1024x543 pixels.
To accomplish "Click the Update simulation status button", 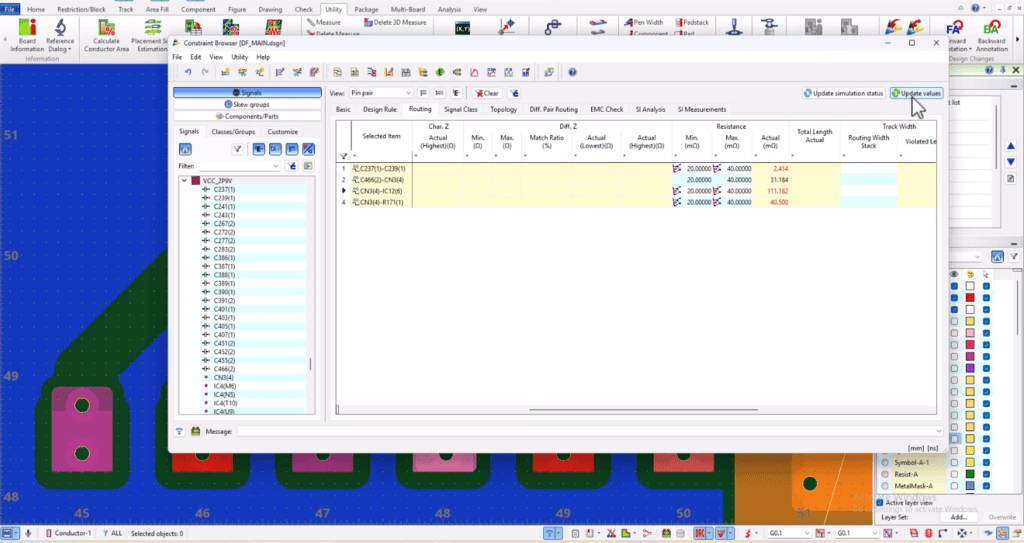I will 843,93.
